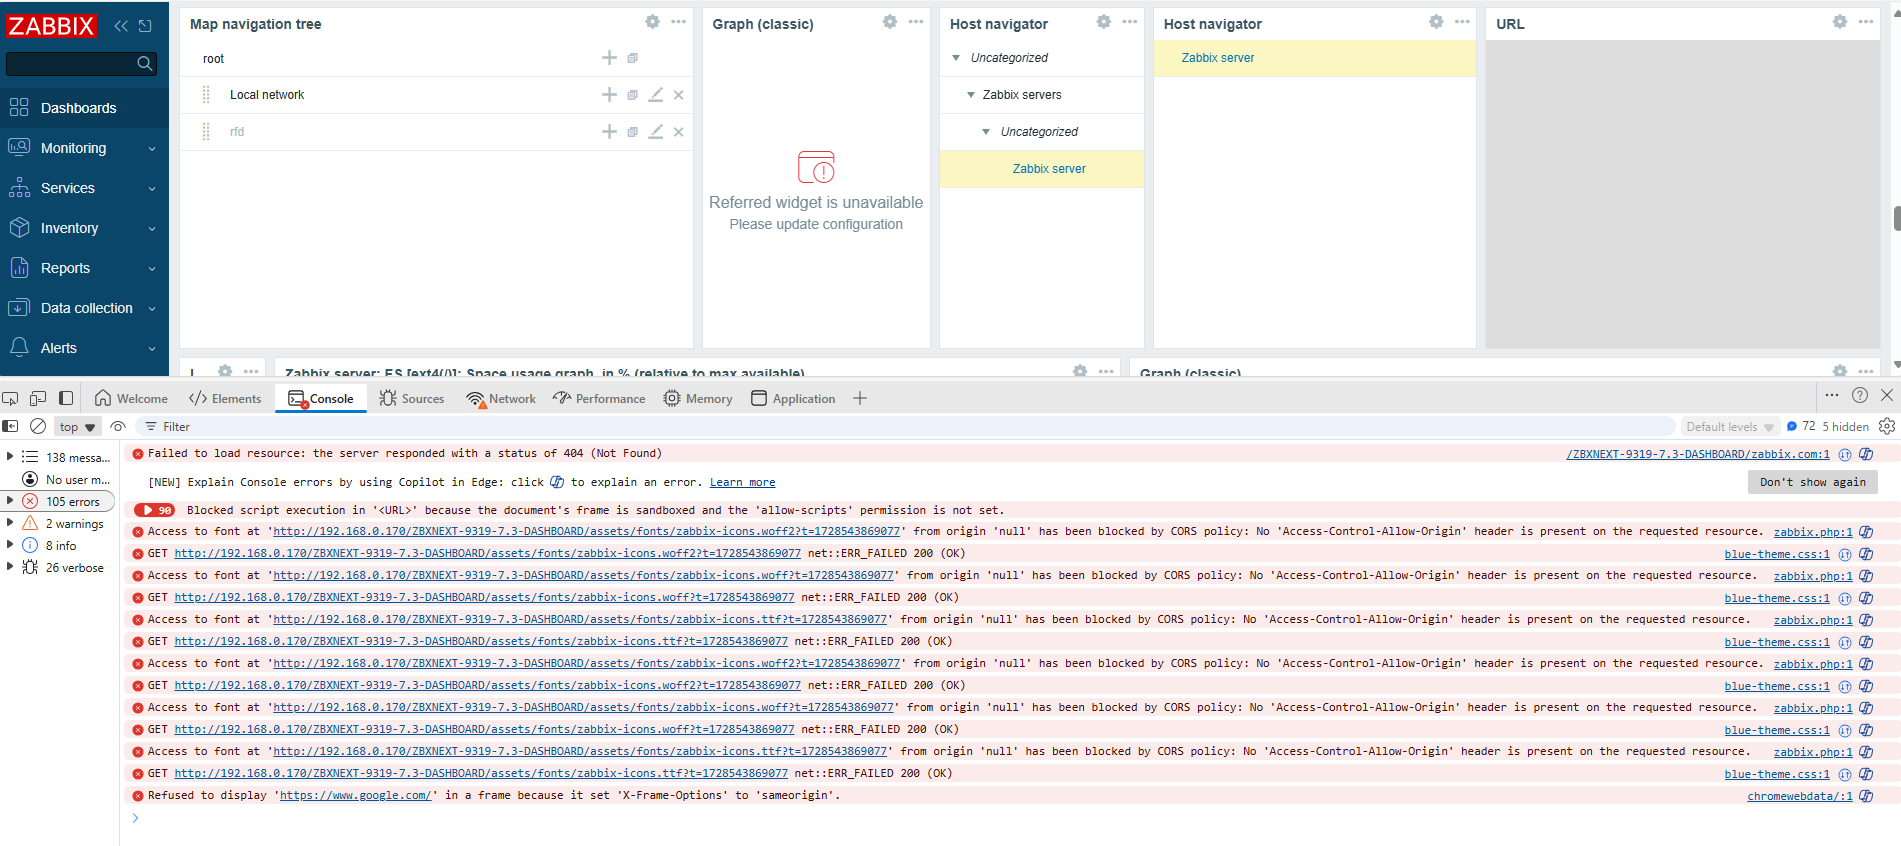Open second Host navigator widget actions menu
1901x846 pixels.
[1463, 22]
